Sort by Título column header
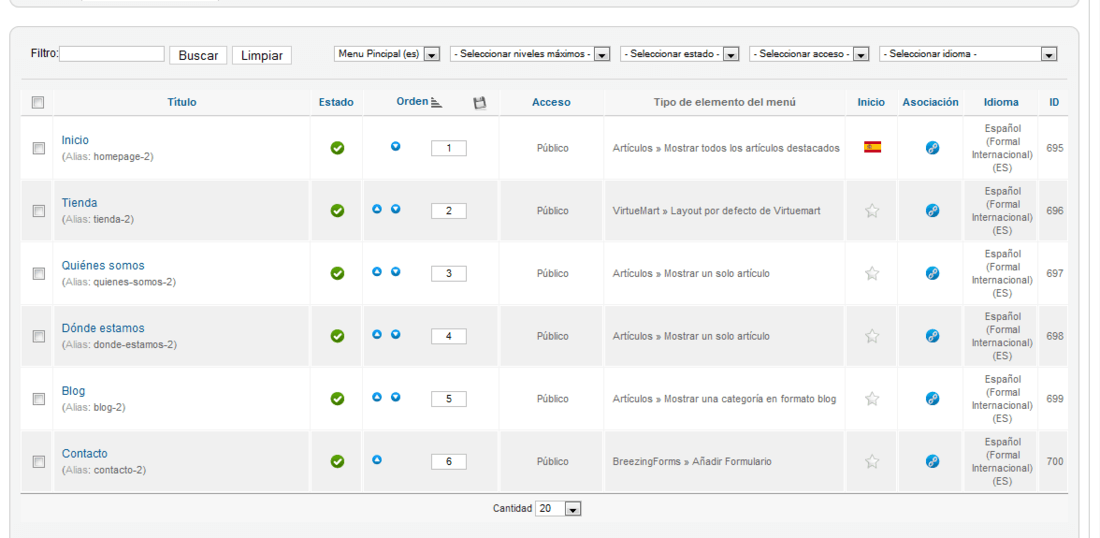Viewport: 1100px width, 538px height. point(182,102)
